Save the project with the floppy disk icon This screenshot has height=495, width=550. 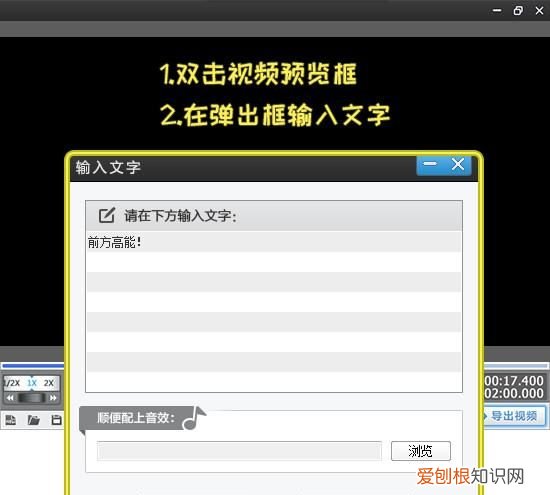pyautogui.click(x=56, y=420)
